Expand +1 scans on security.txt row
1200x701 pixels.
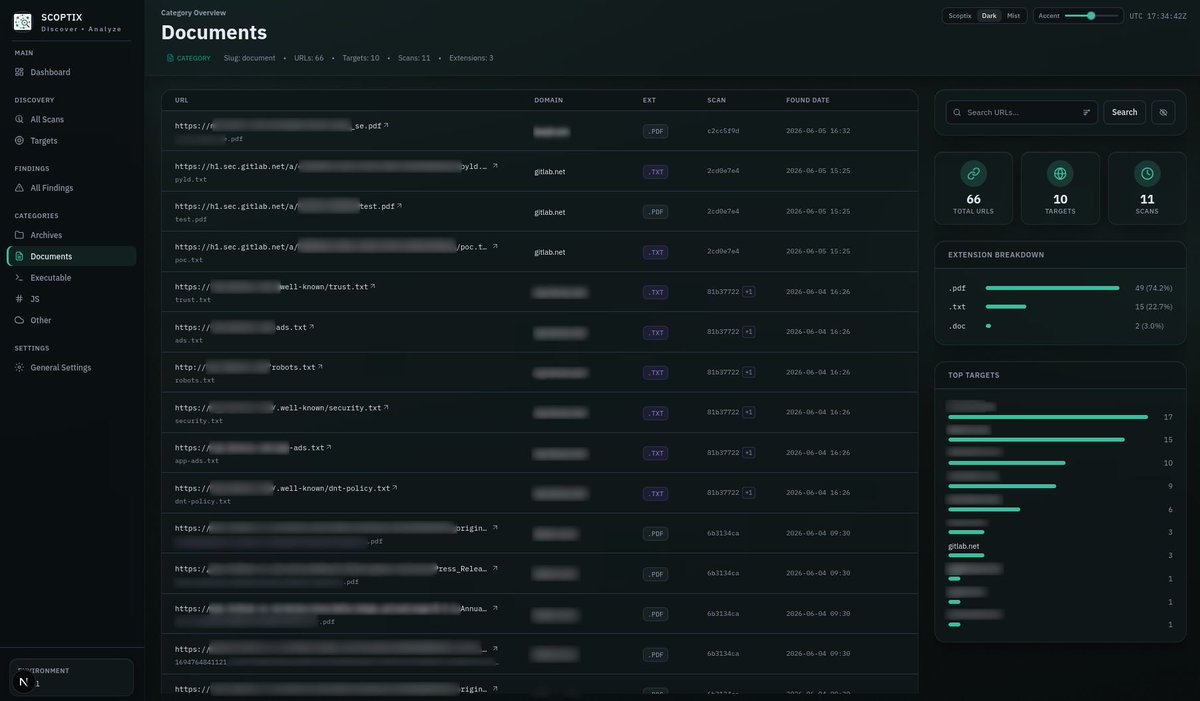click(x=749, y=412)
